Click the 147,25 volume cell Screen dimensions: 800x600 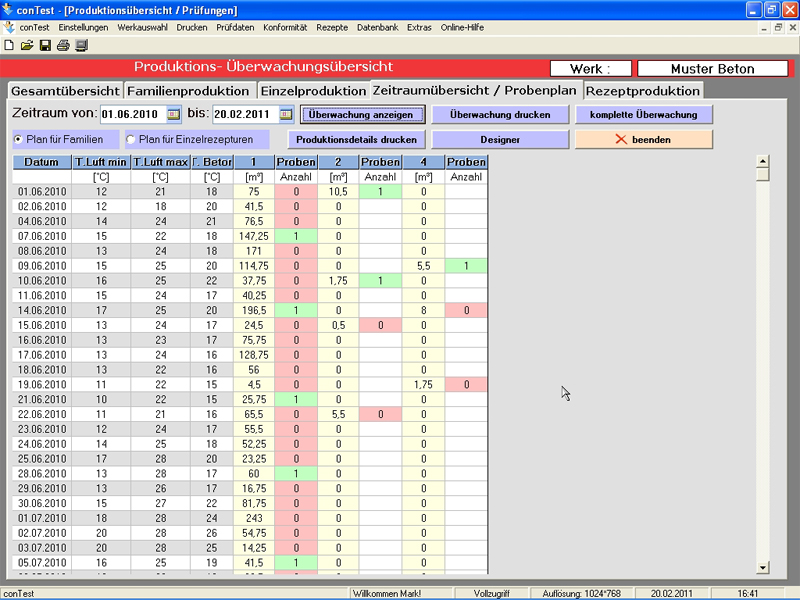coord(254,236)
